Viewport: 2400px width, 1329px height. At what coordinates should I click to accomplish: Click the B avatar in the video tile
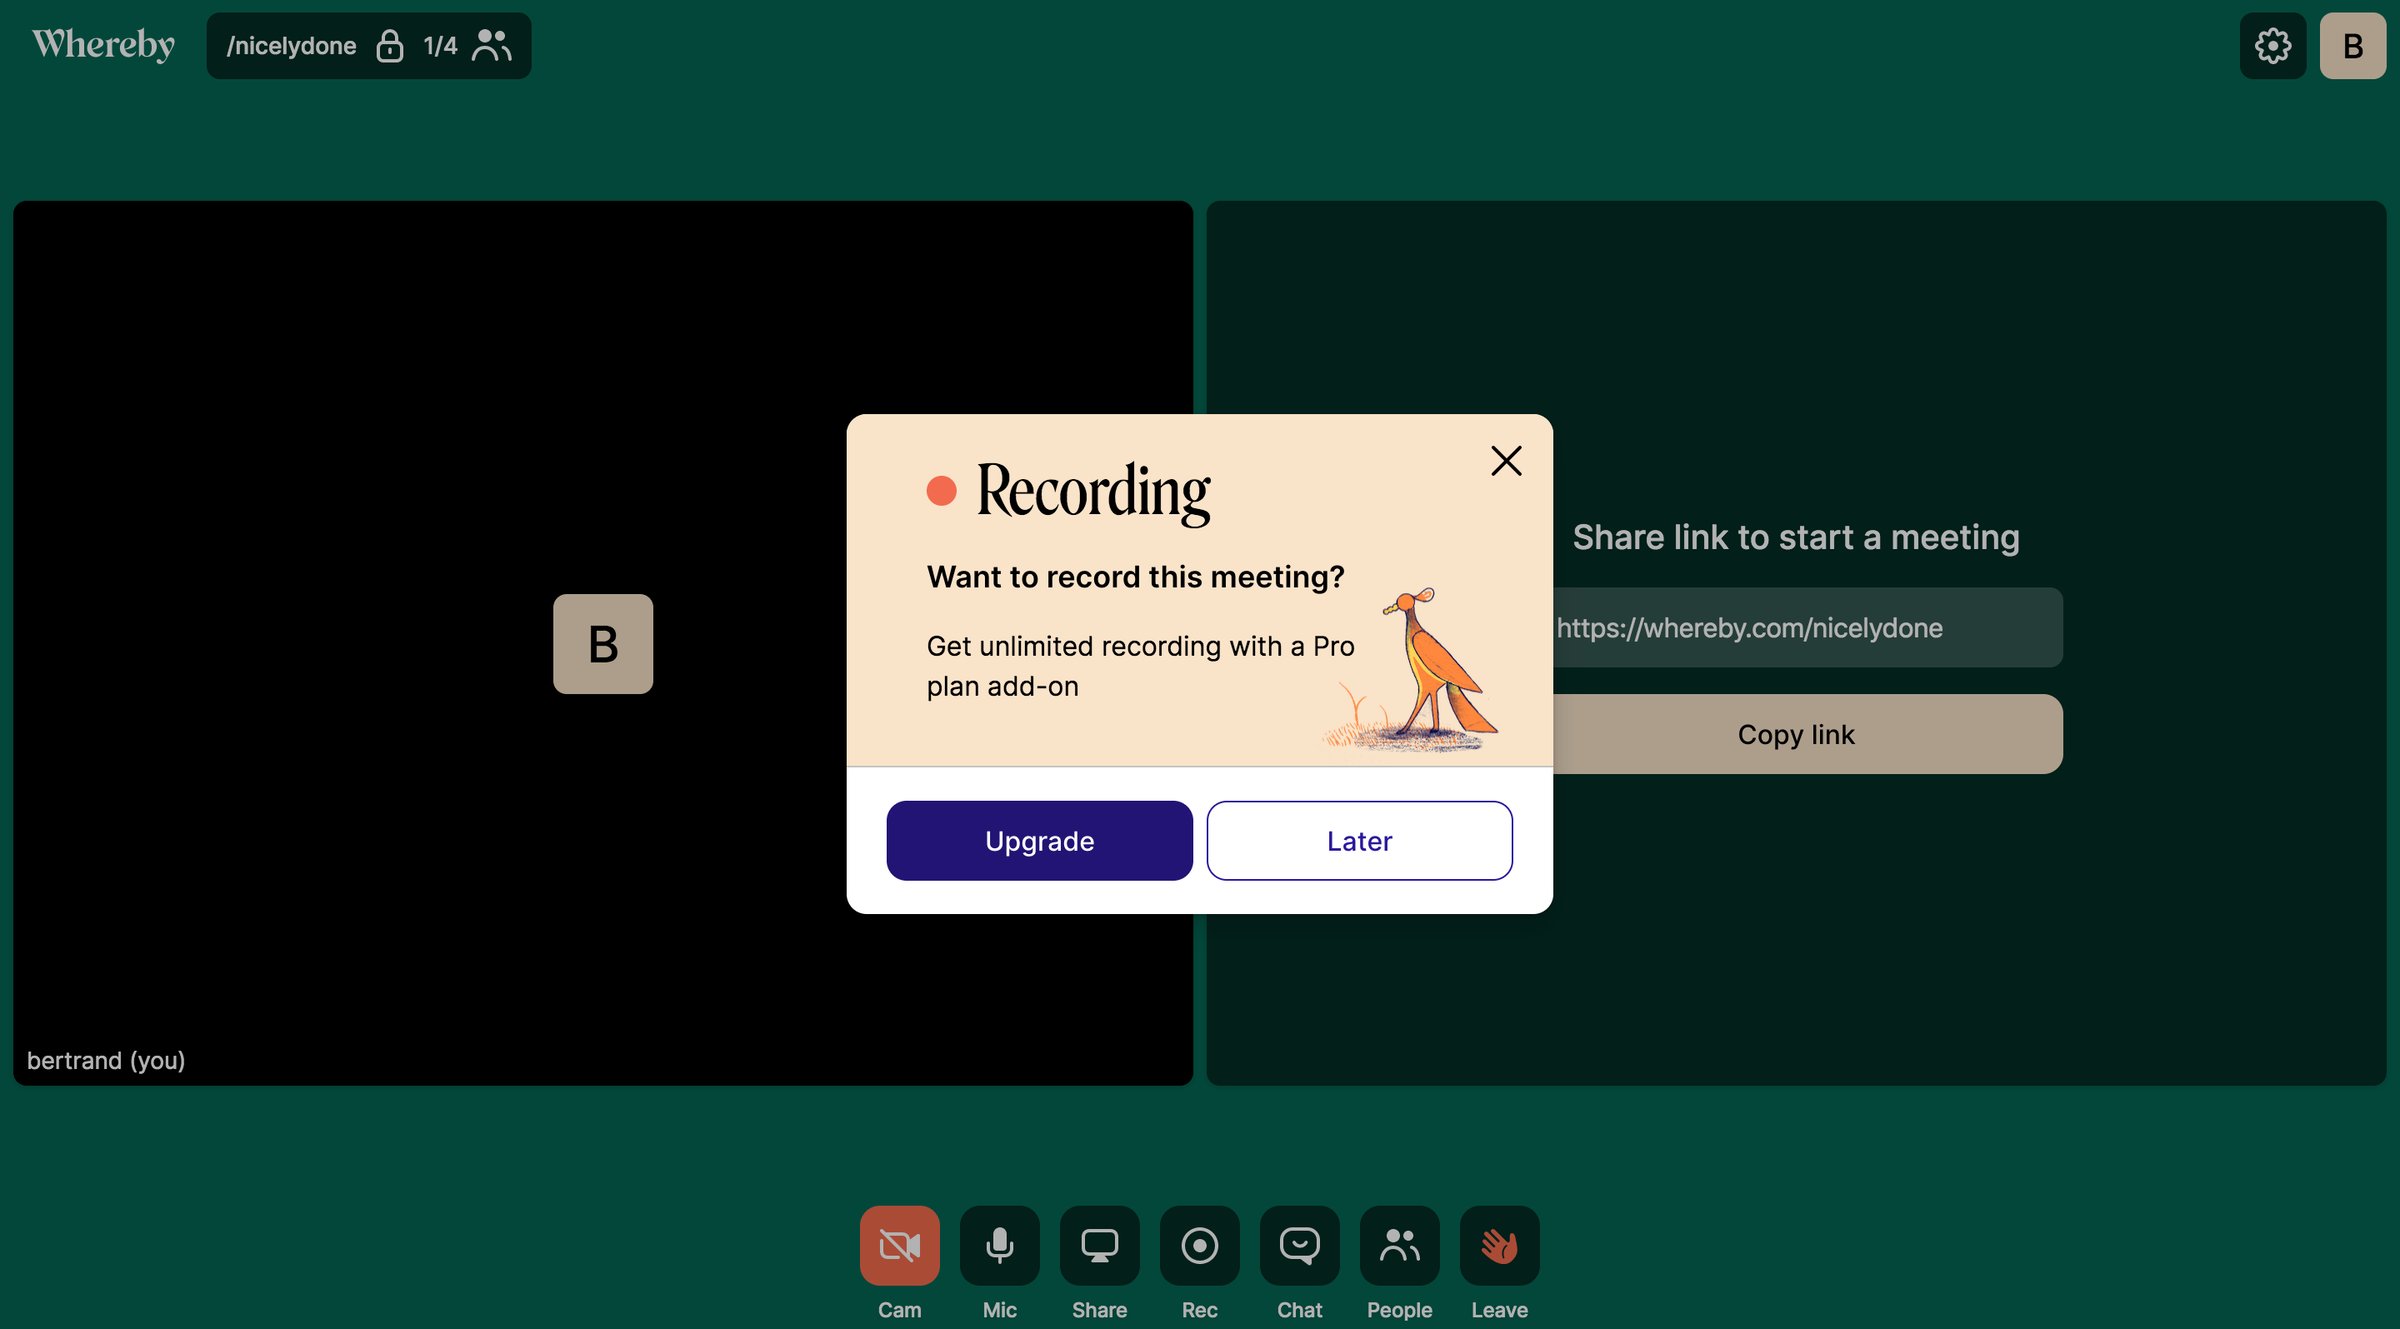pos(603,644)
